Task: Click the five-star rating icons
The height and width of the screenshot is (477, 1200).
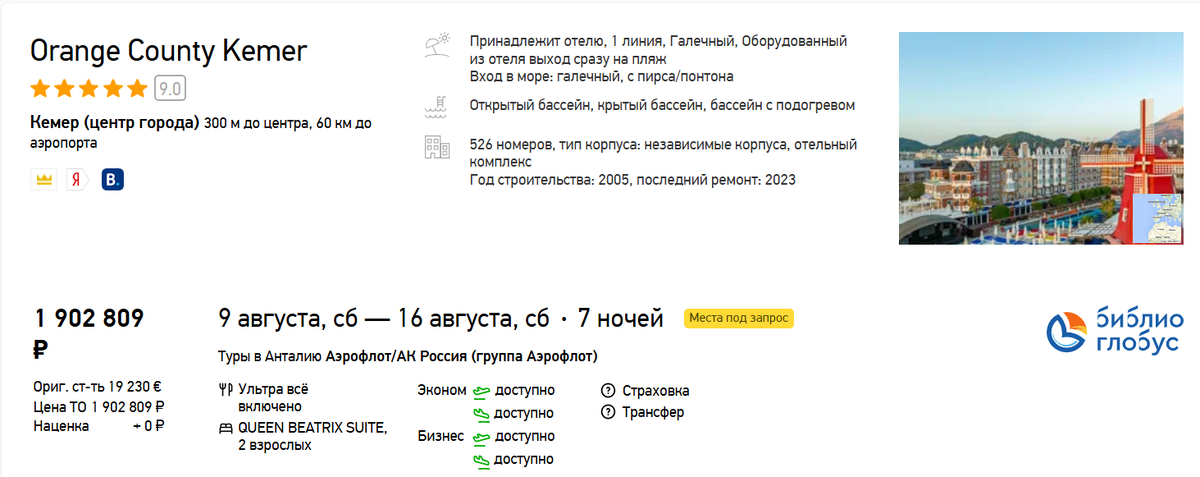Action: (90, 89)
